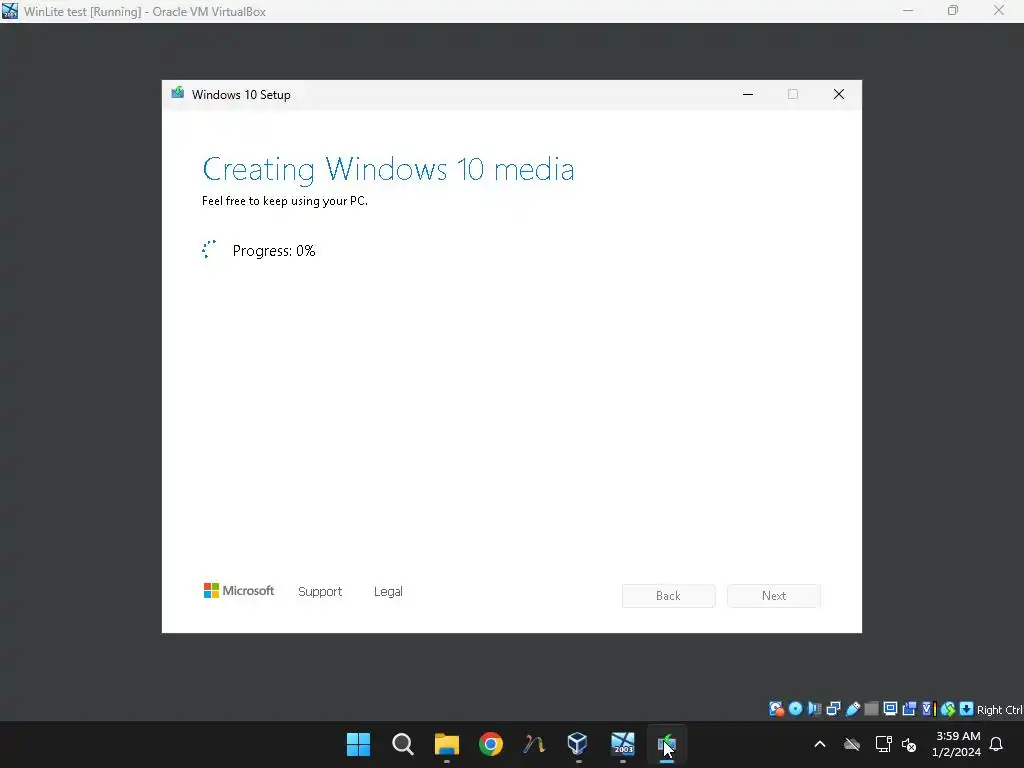
Task: Click the Next button in setup
Action: (774, 596)
